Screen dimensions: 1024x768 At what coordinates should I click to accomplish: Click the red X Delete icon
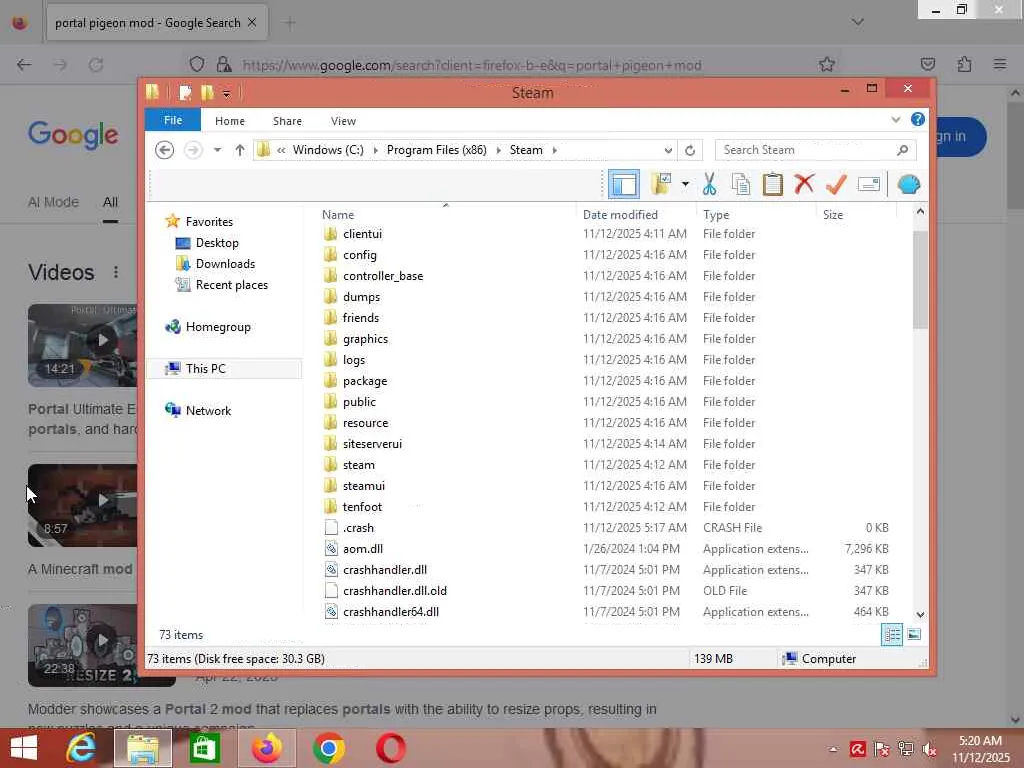pos(804,185)
